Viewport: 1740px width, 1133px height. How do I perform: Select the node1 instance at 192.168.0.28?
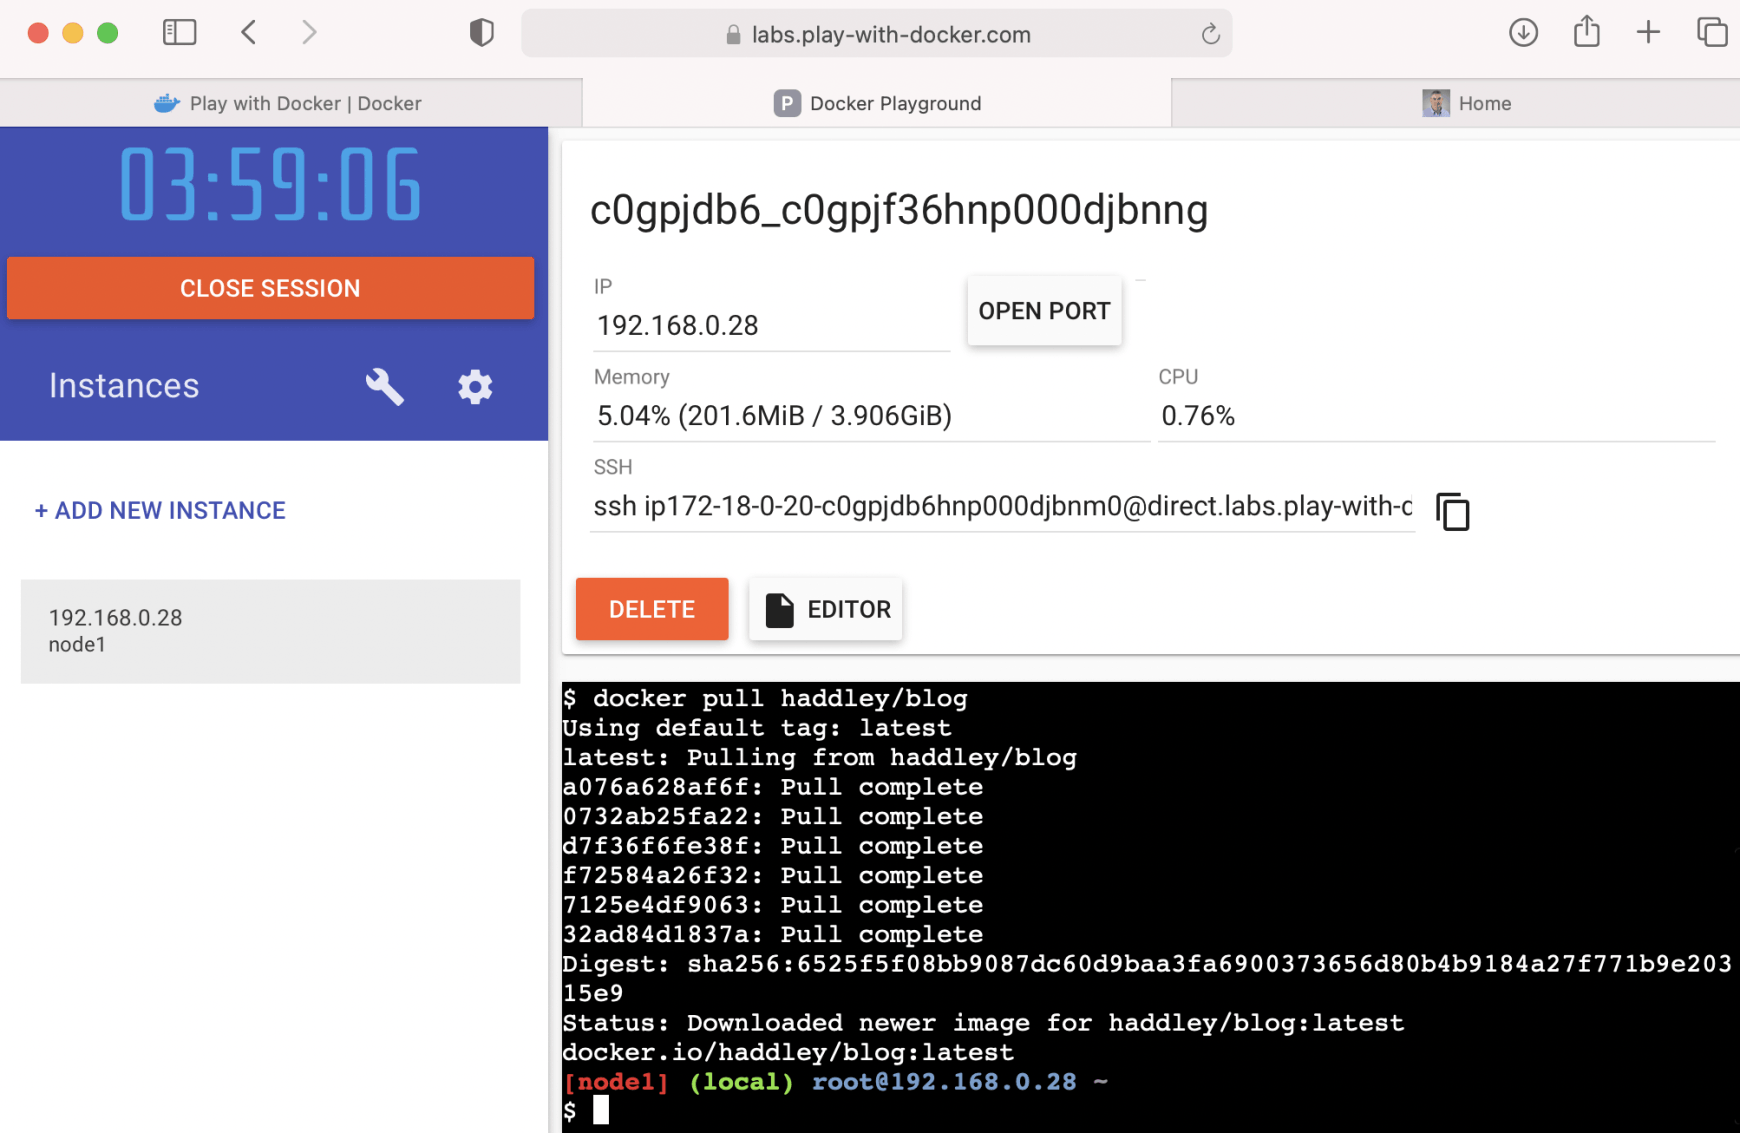pos(270,631)
